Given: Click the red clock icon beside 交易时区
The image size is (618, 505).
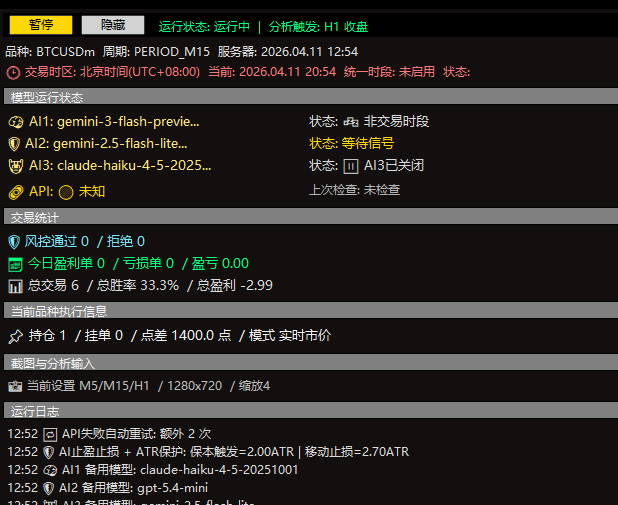Looking at the screenshot, I should click(x=13, y=73).
